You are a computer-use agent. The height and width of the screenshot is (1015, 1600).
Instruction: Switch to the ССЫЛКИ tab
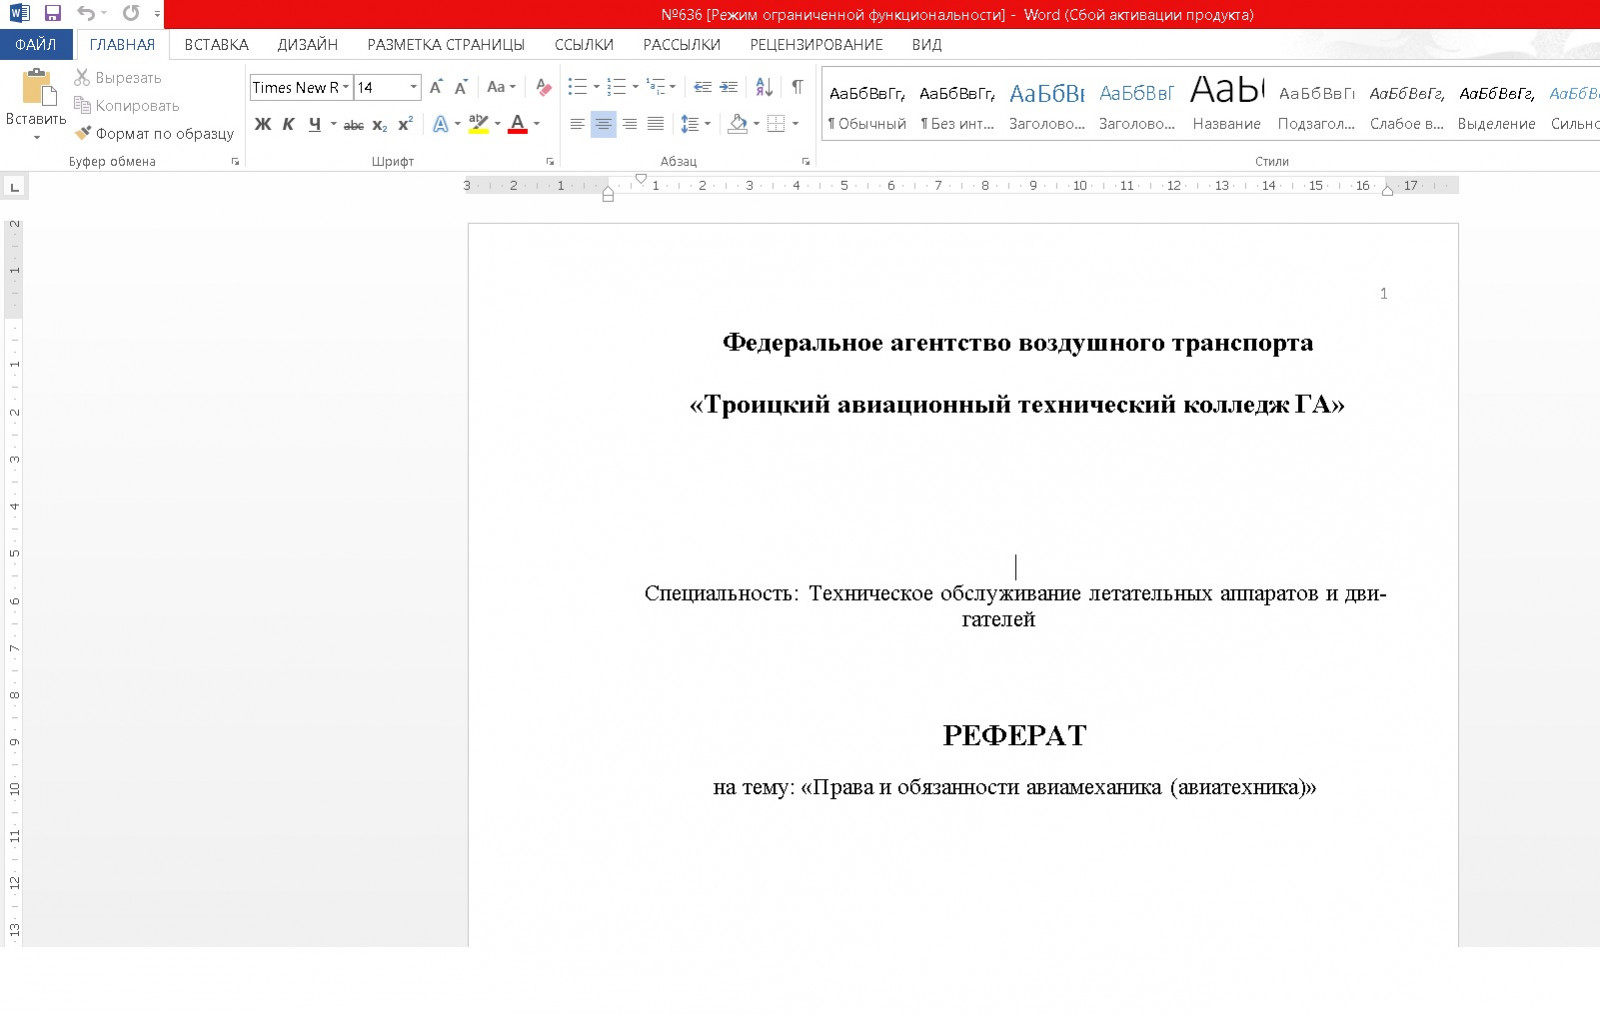pyautogui.click(x=584, y=45)
